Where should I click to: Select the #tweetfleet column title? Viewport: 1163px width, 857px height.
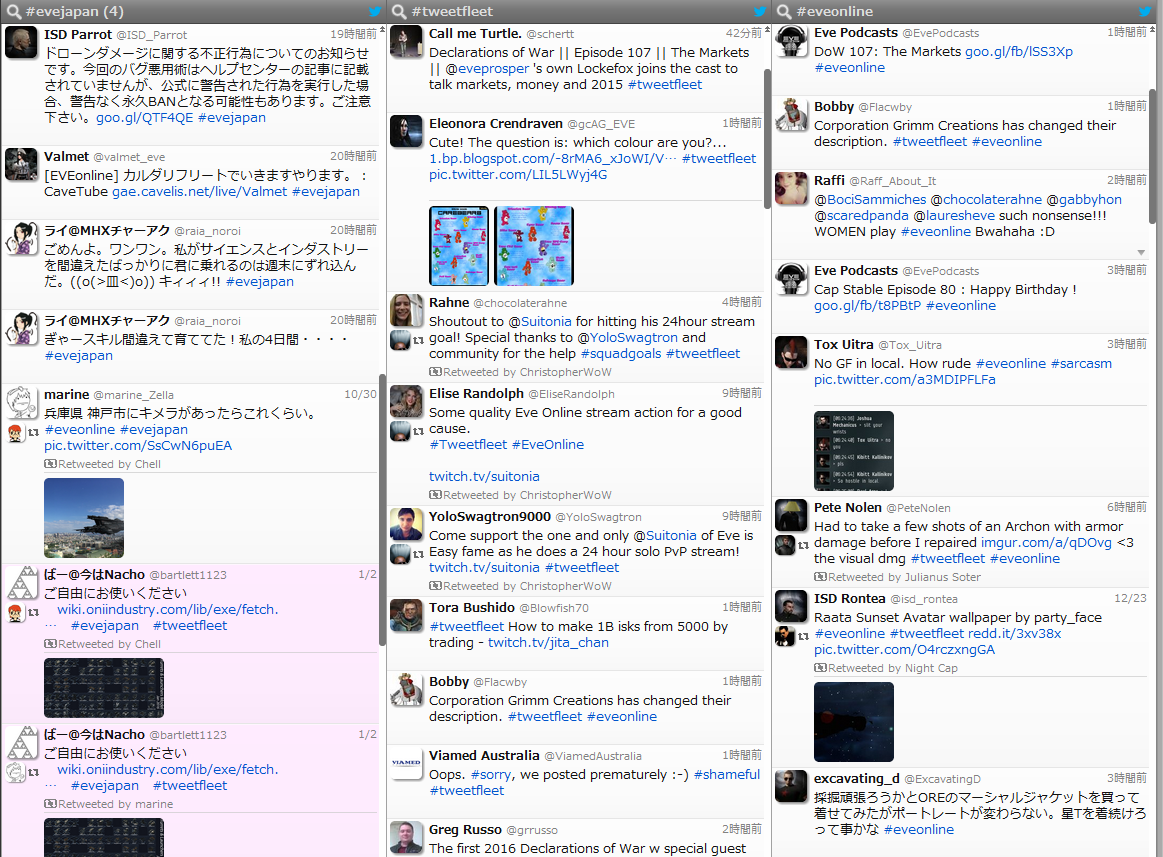tap(452, 11)
